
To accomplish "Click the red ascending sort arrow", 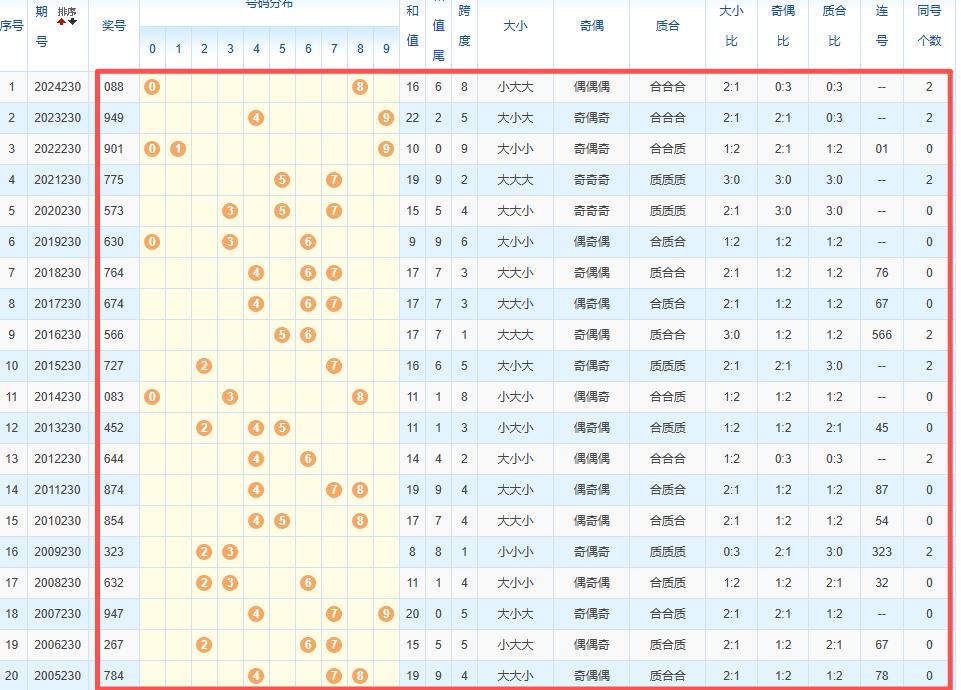I will (62, 21).
